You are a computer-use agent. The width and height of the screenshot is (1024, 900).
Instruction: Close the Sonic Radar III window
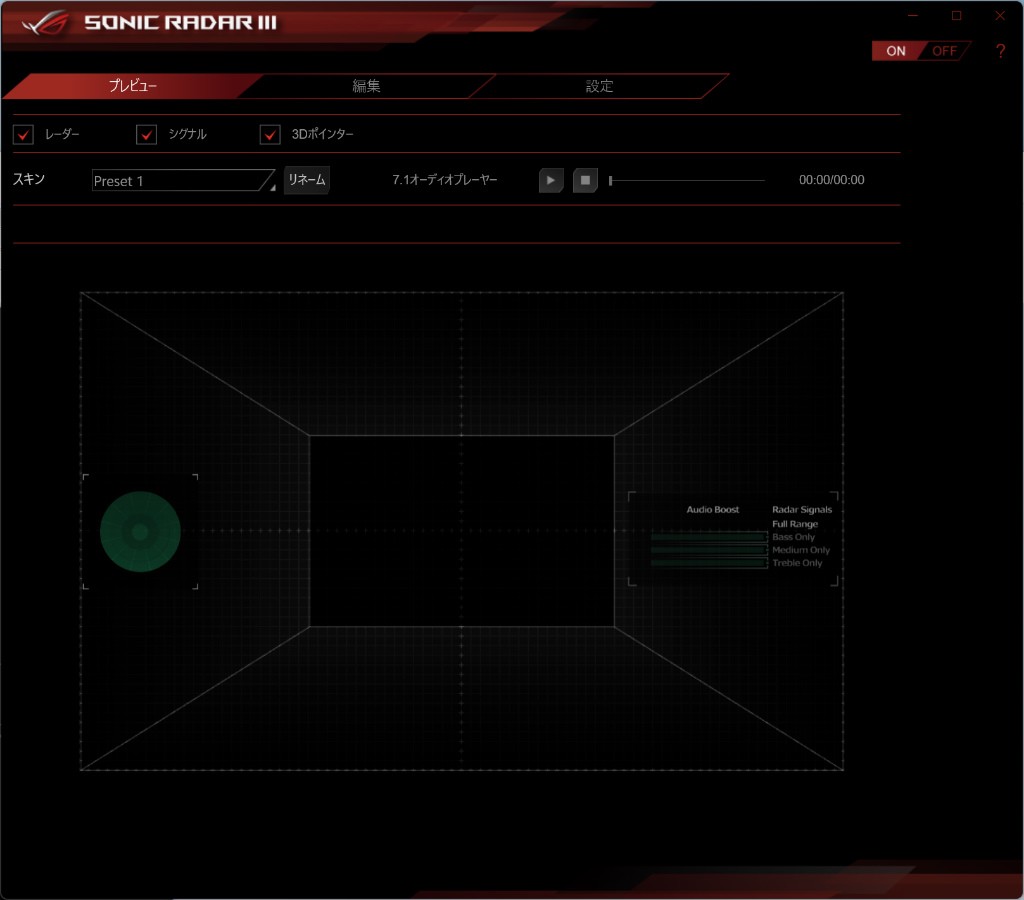(x=1000, y=16)
